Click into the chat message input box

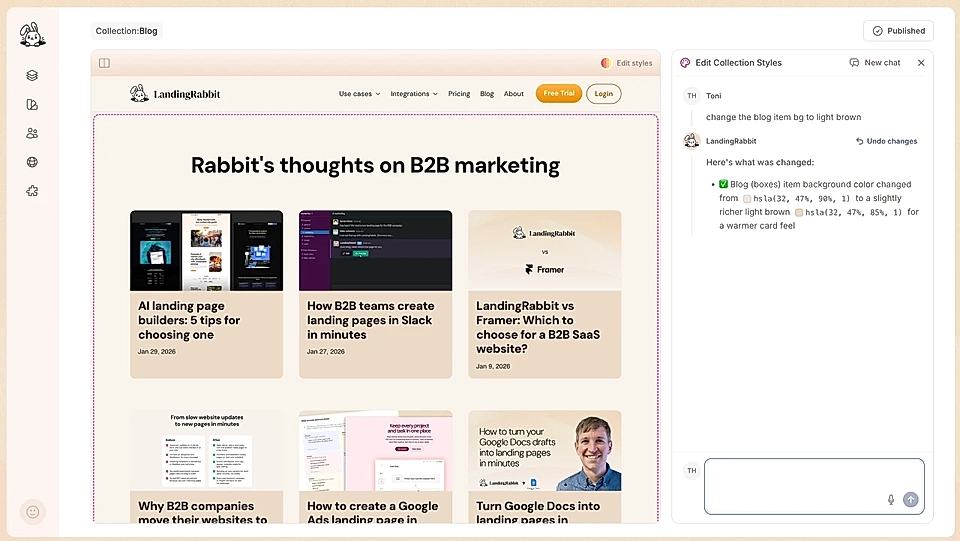[814, 486]
